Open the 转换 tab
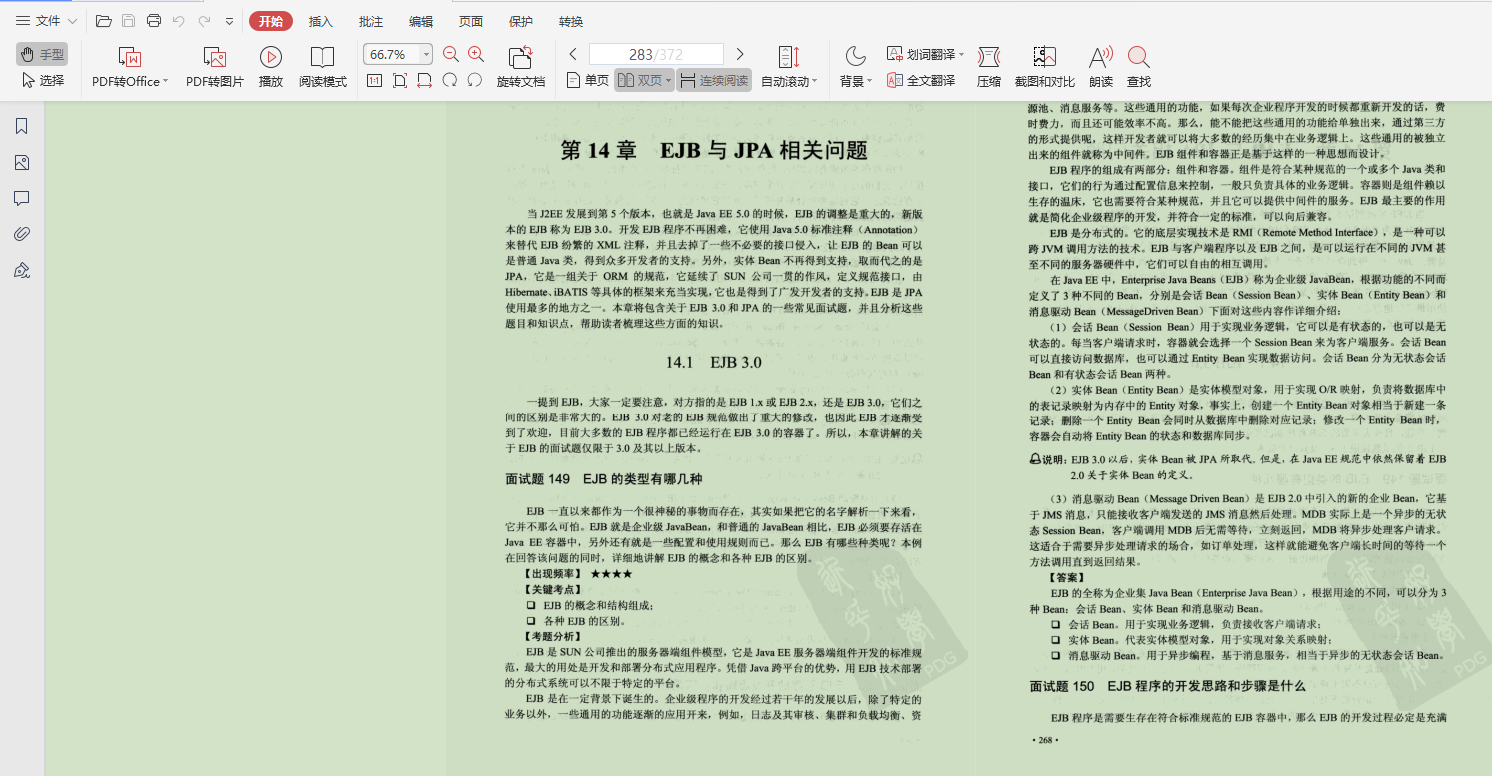This screenshot has width=1492, height=776. click(x=571, y=21)
